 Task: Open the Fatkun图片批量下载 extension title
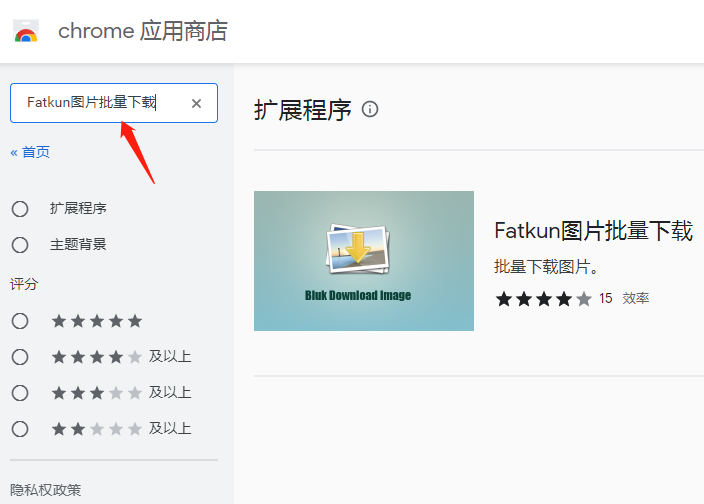click(593, 231)
